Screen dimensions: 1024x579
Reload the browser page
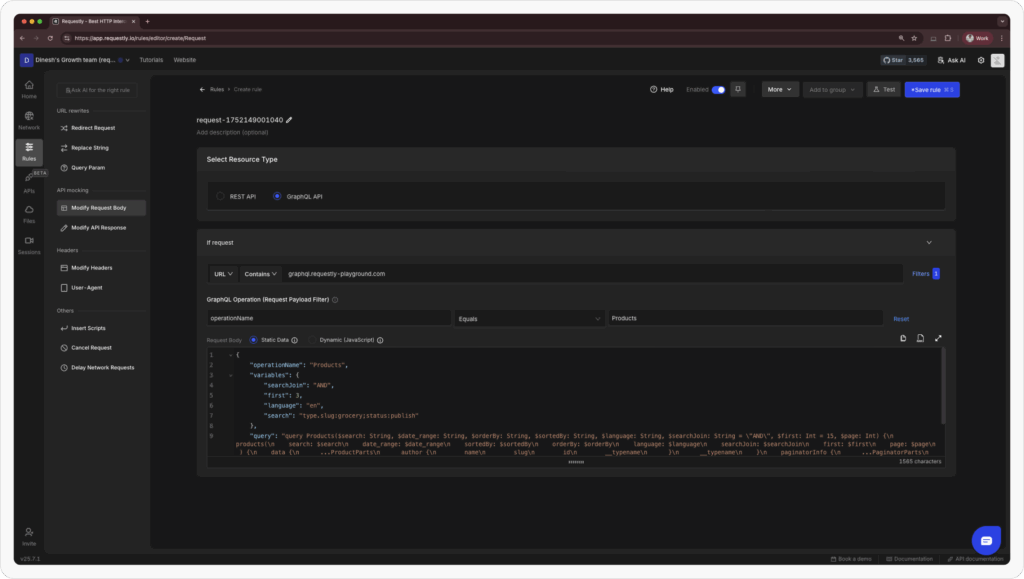point(50,38)
